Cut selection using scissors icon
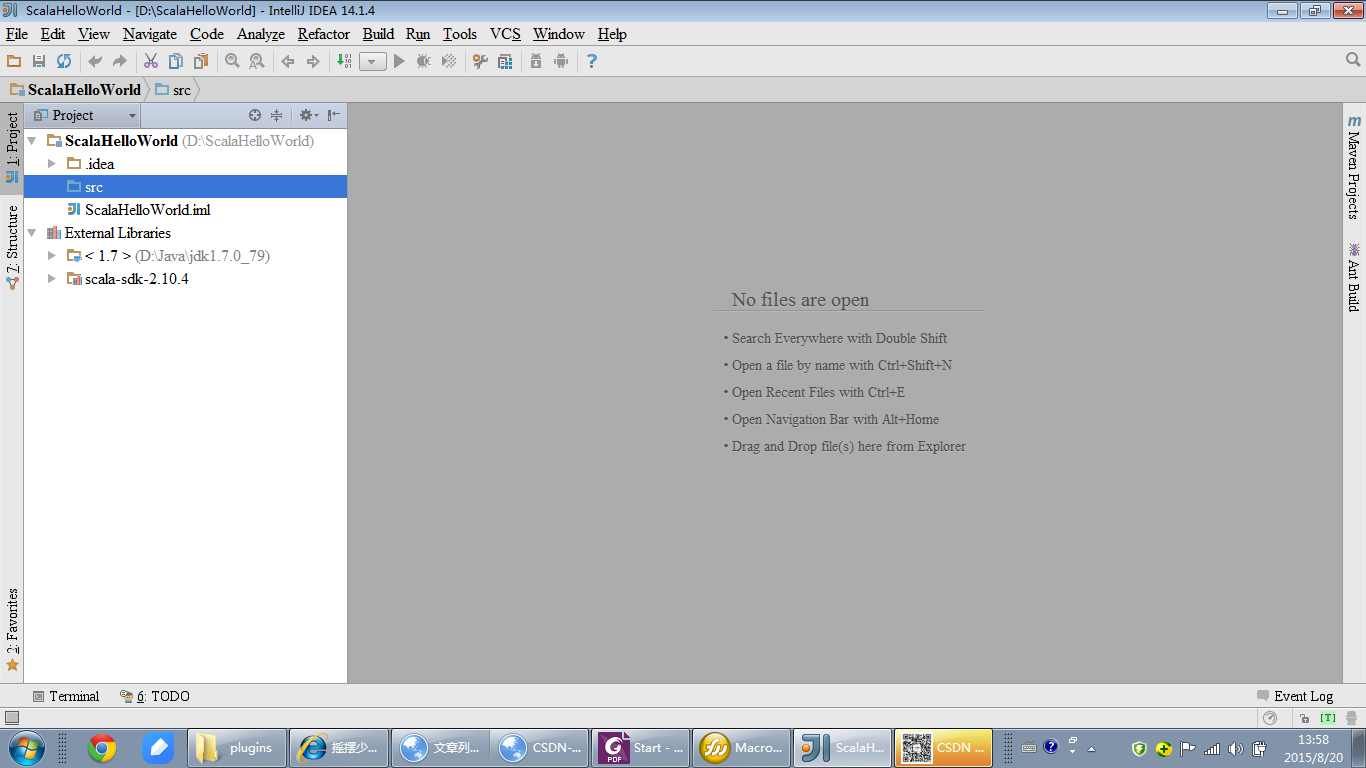 click(151, 61)
